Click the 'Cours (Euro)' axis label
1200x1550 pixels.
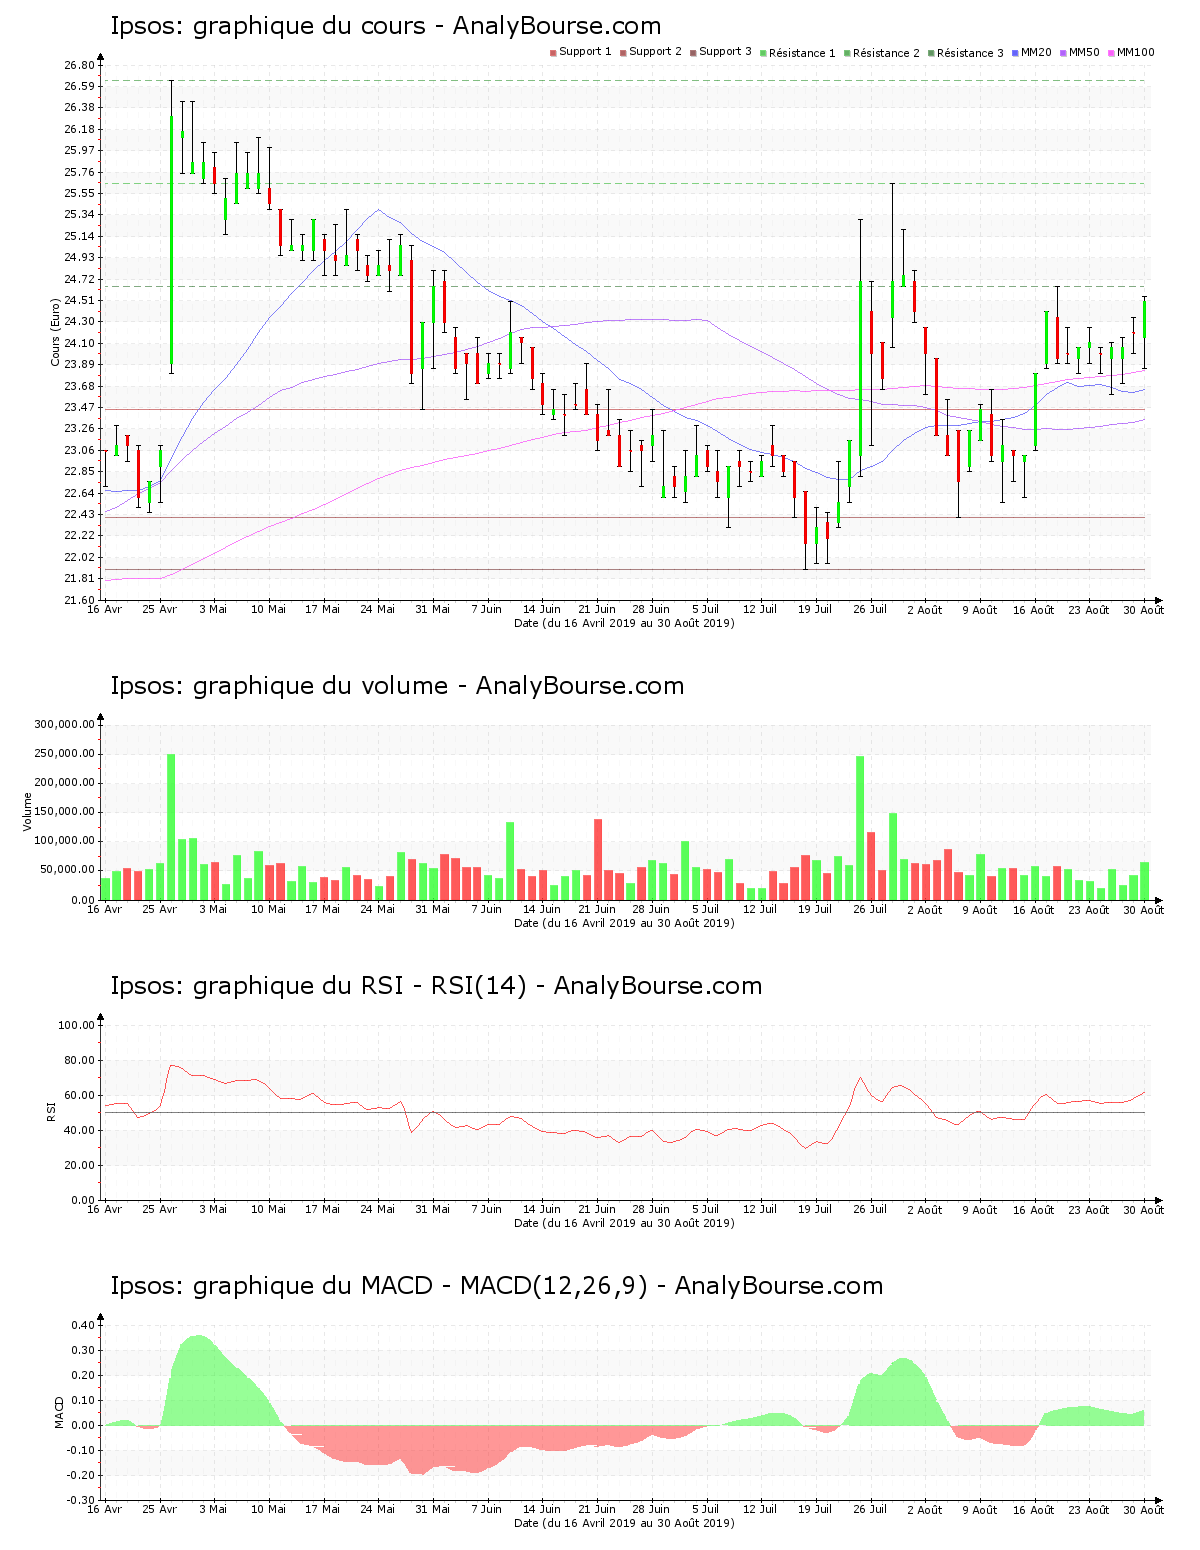pos(56,333)
